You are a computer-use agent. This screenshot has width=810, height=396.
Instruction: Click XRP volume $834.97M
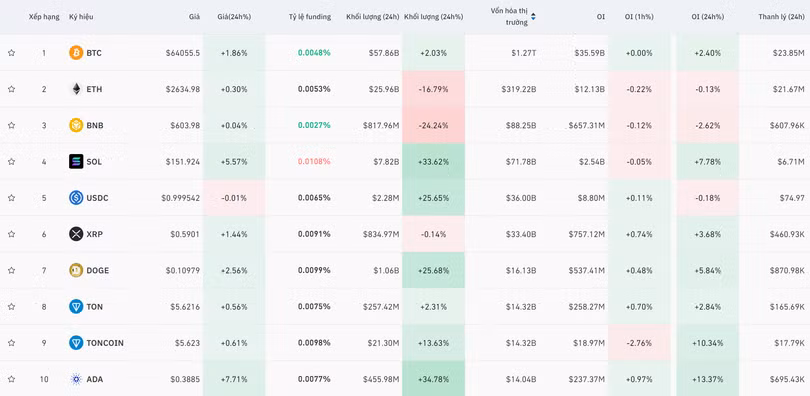coord(381,234)
